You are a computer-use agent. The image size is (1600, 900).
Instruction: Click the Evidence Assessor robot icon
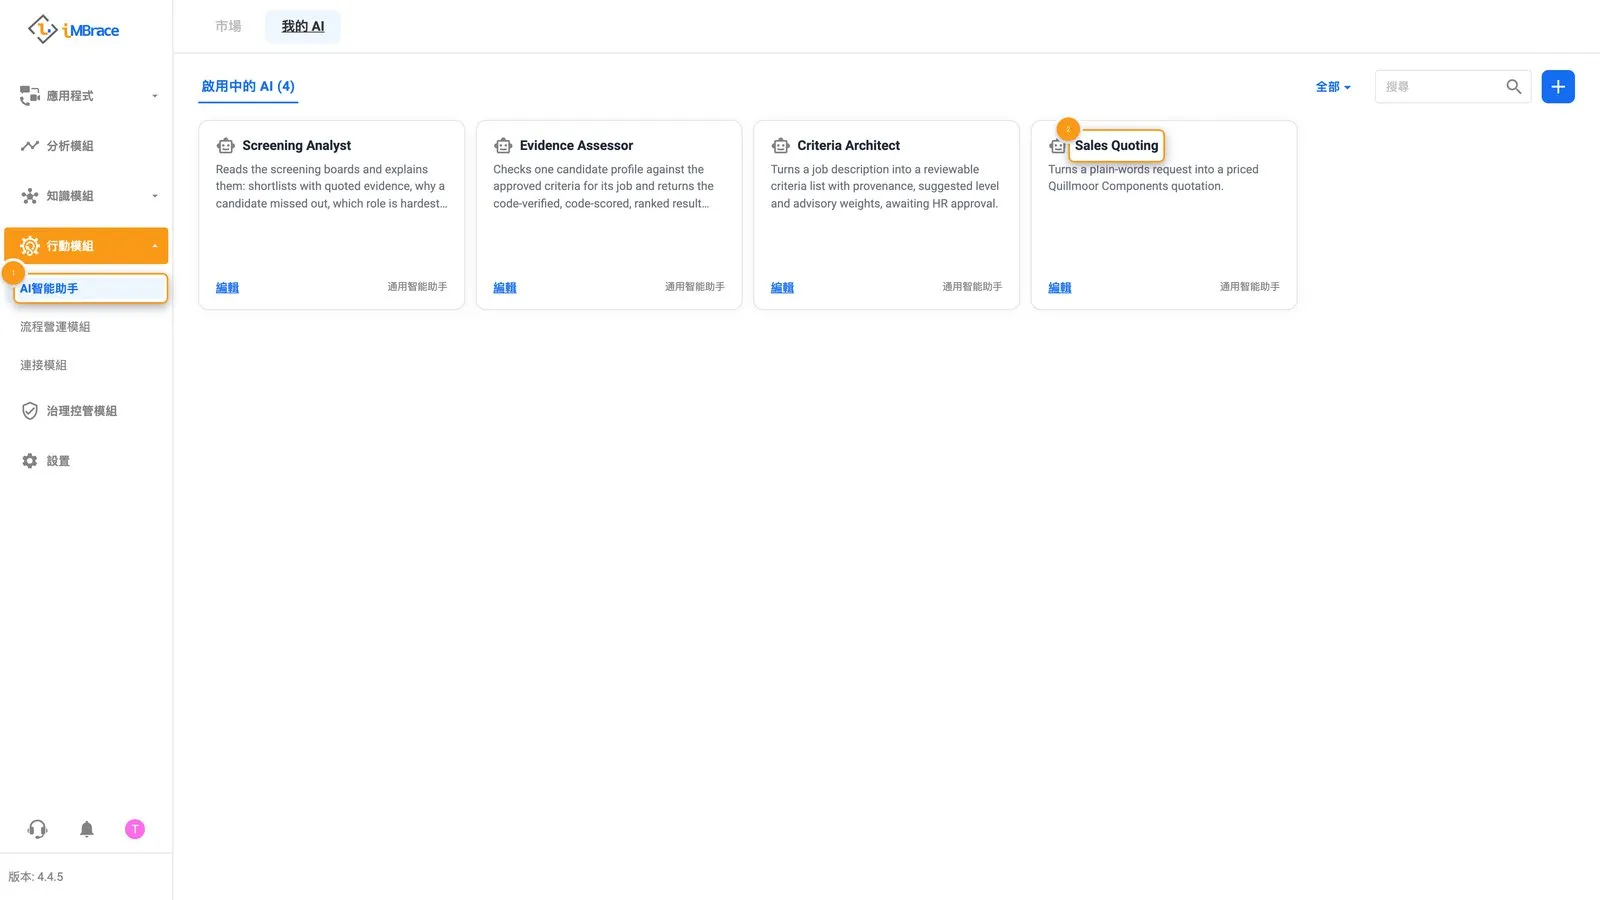pyautogui.click(x=503, y=146)
